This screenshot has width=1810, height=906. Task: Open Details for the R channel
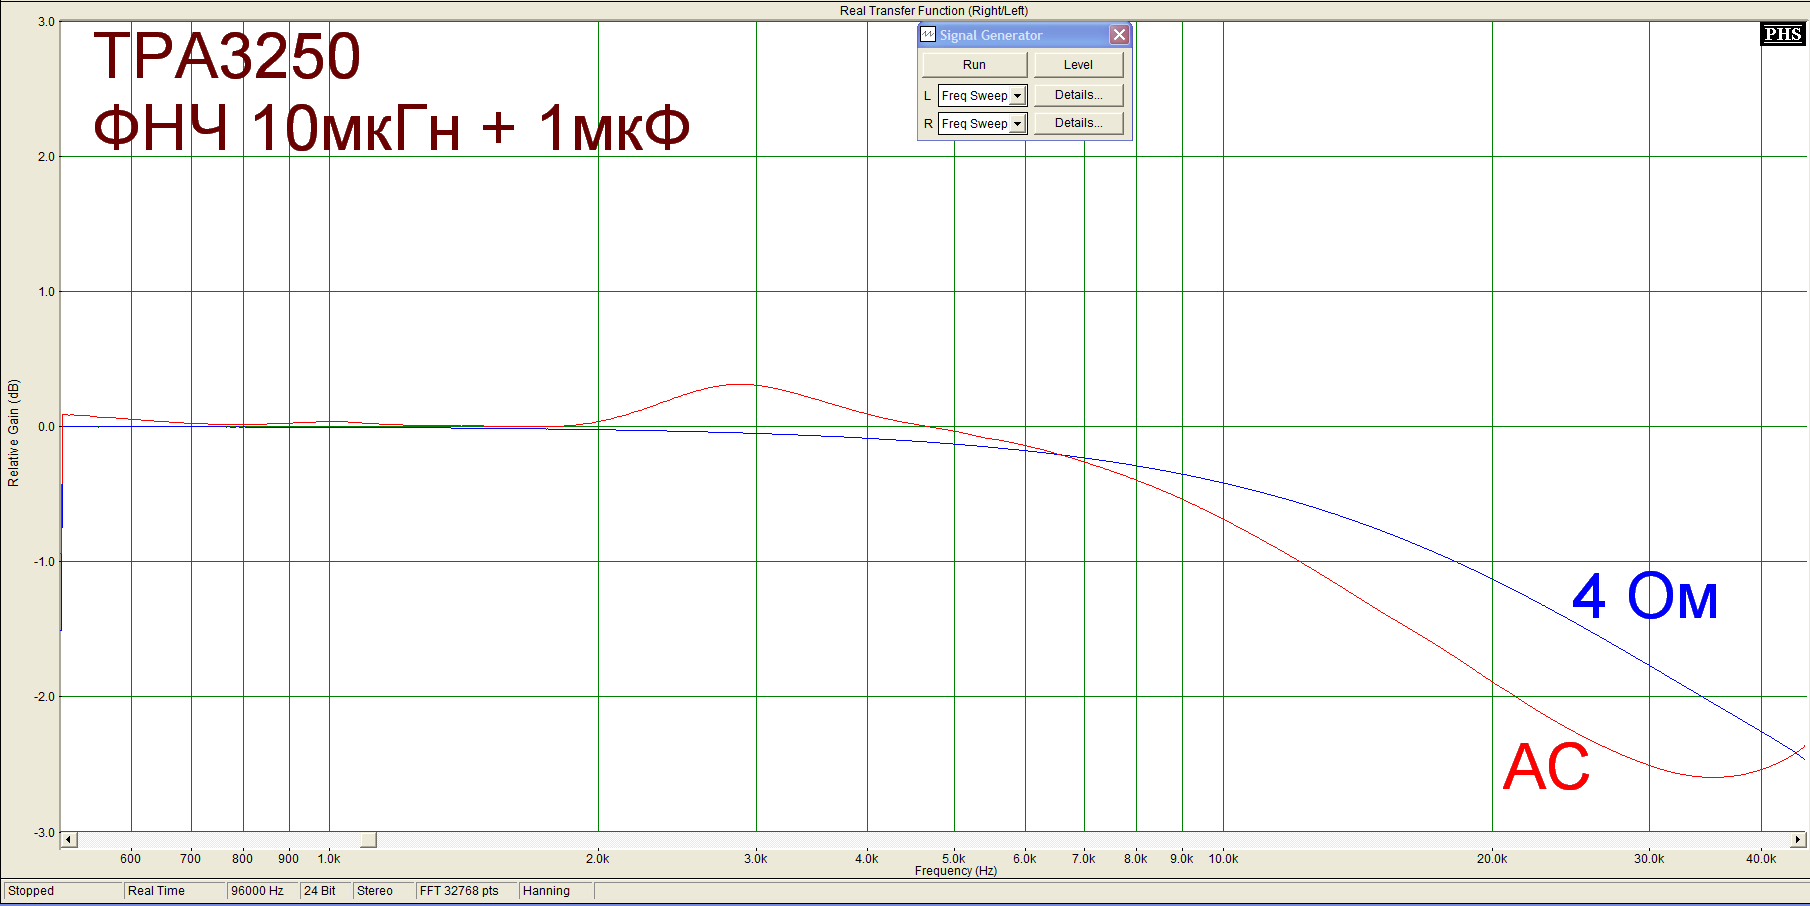[x=1078, y=123]
